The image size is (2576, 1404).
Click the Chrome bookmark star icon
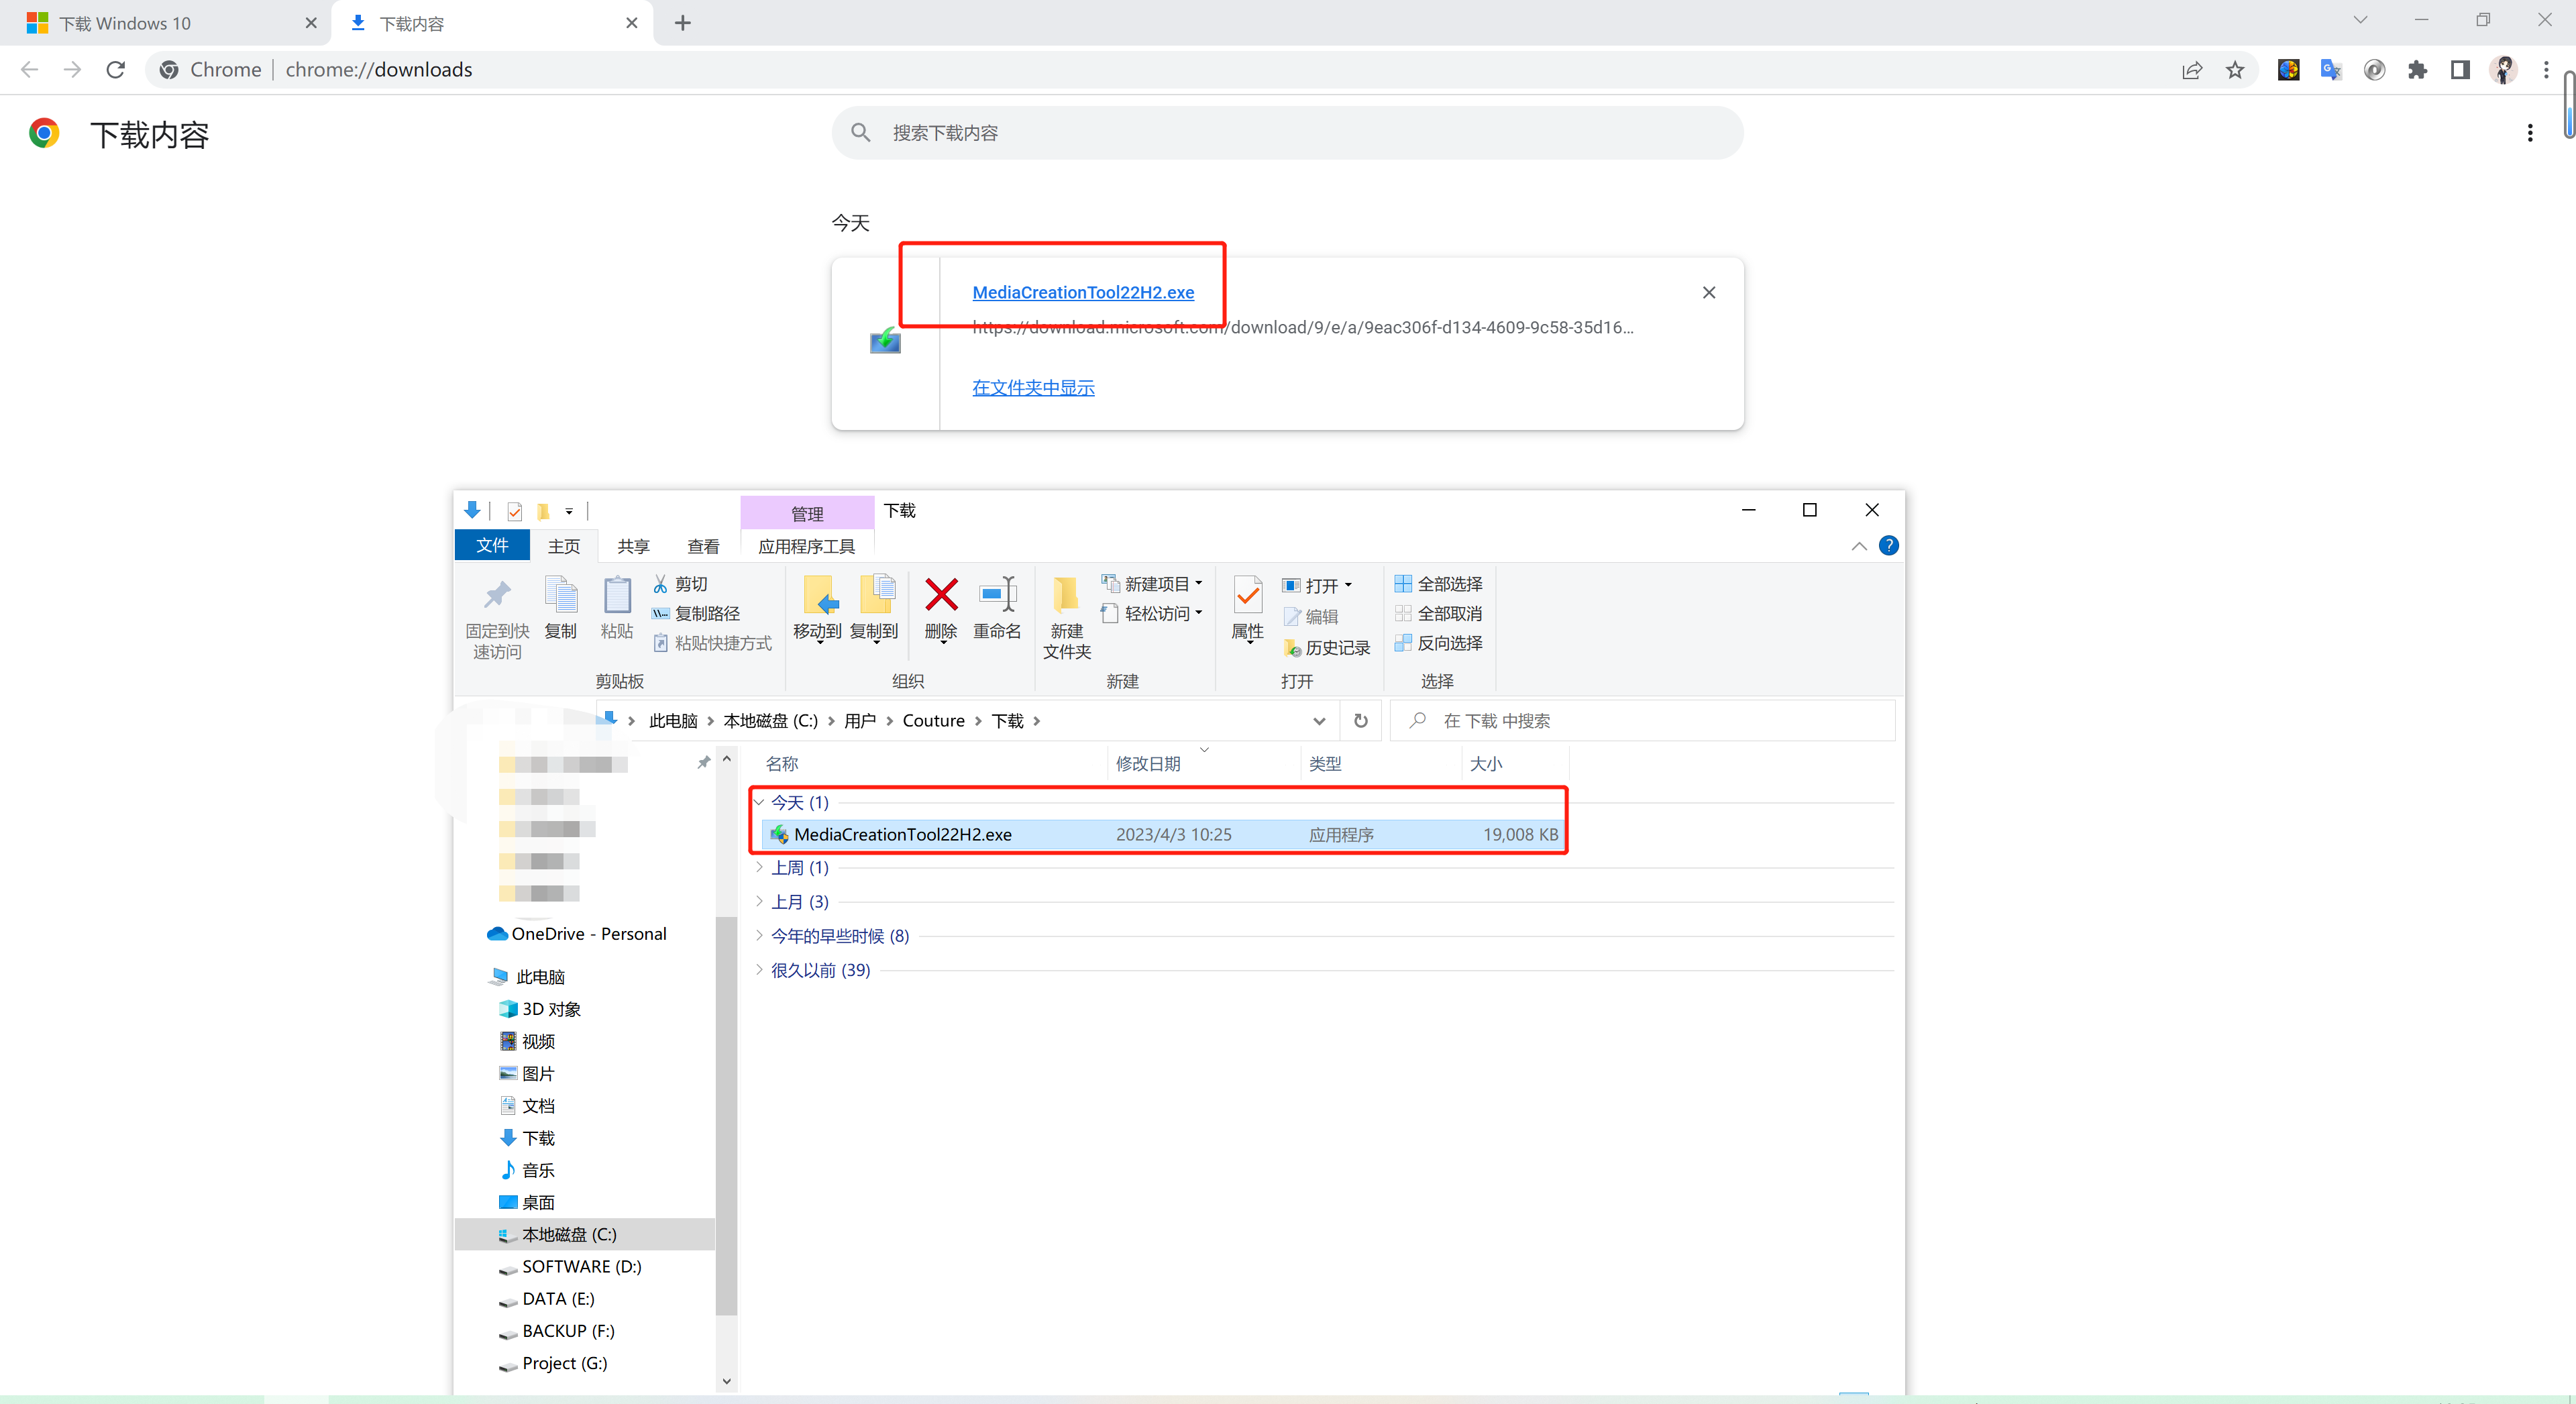pyautogui.click(x=2235, y=70)
